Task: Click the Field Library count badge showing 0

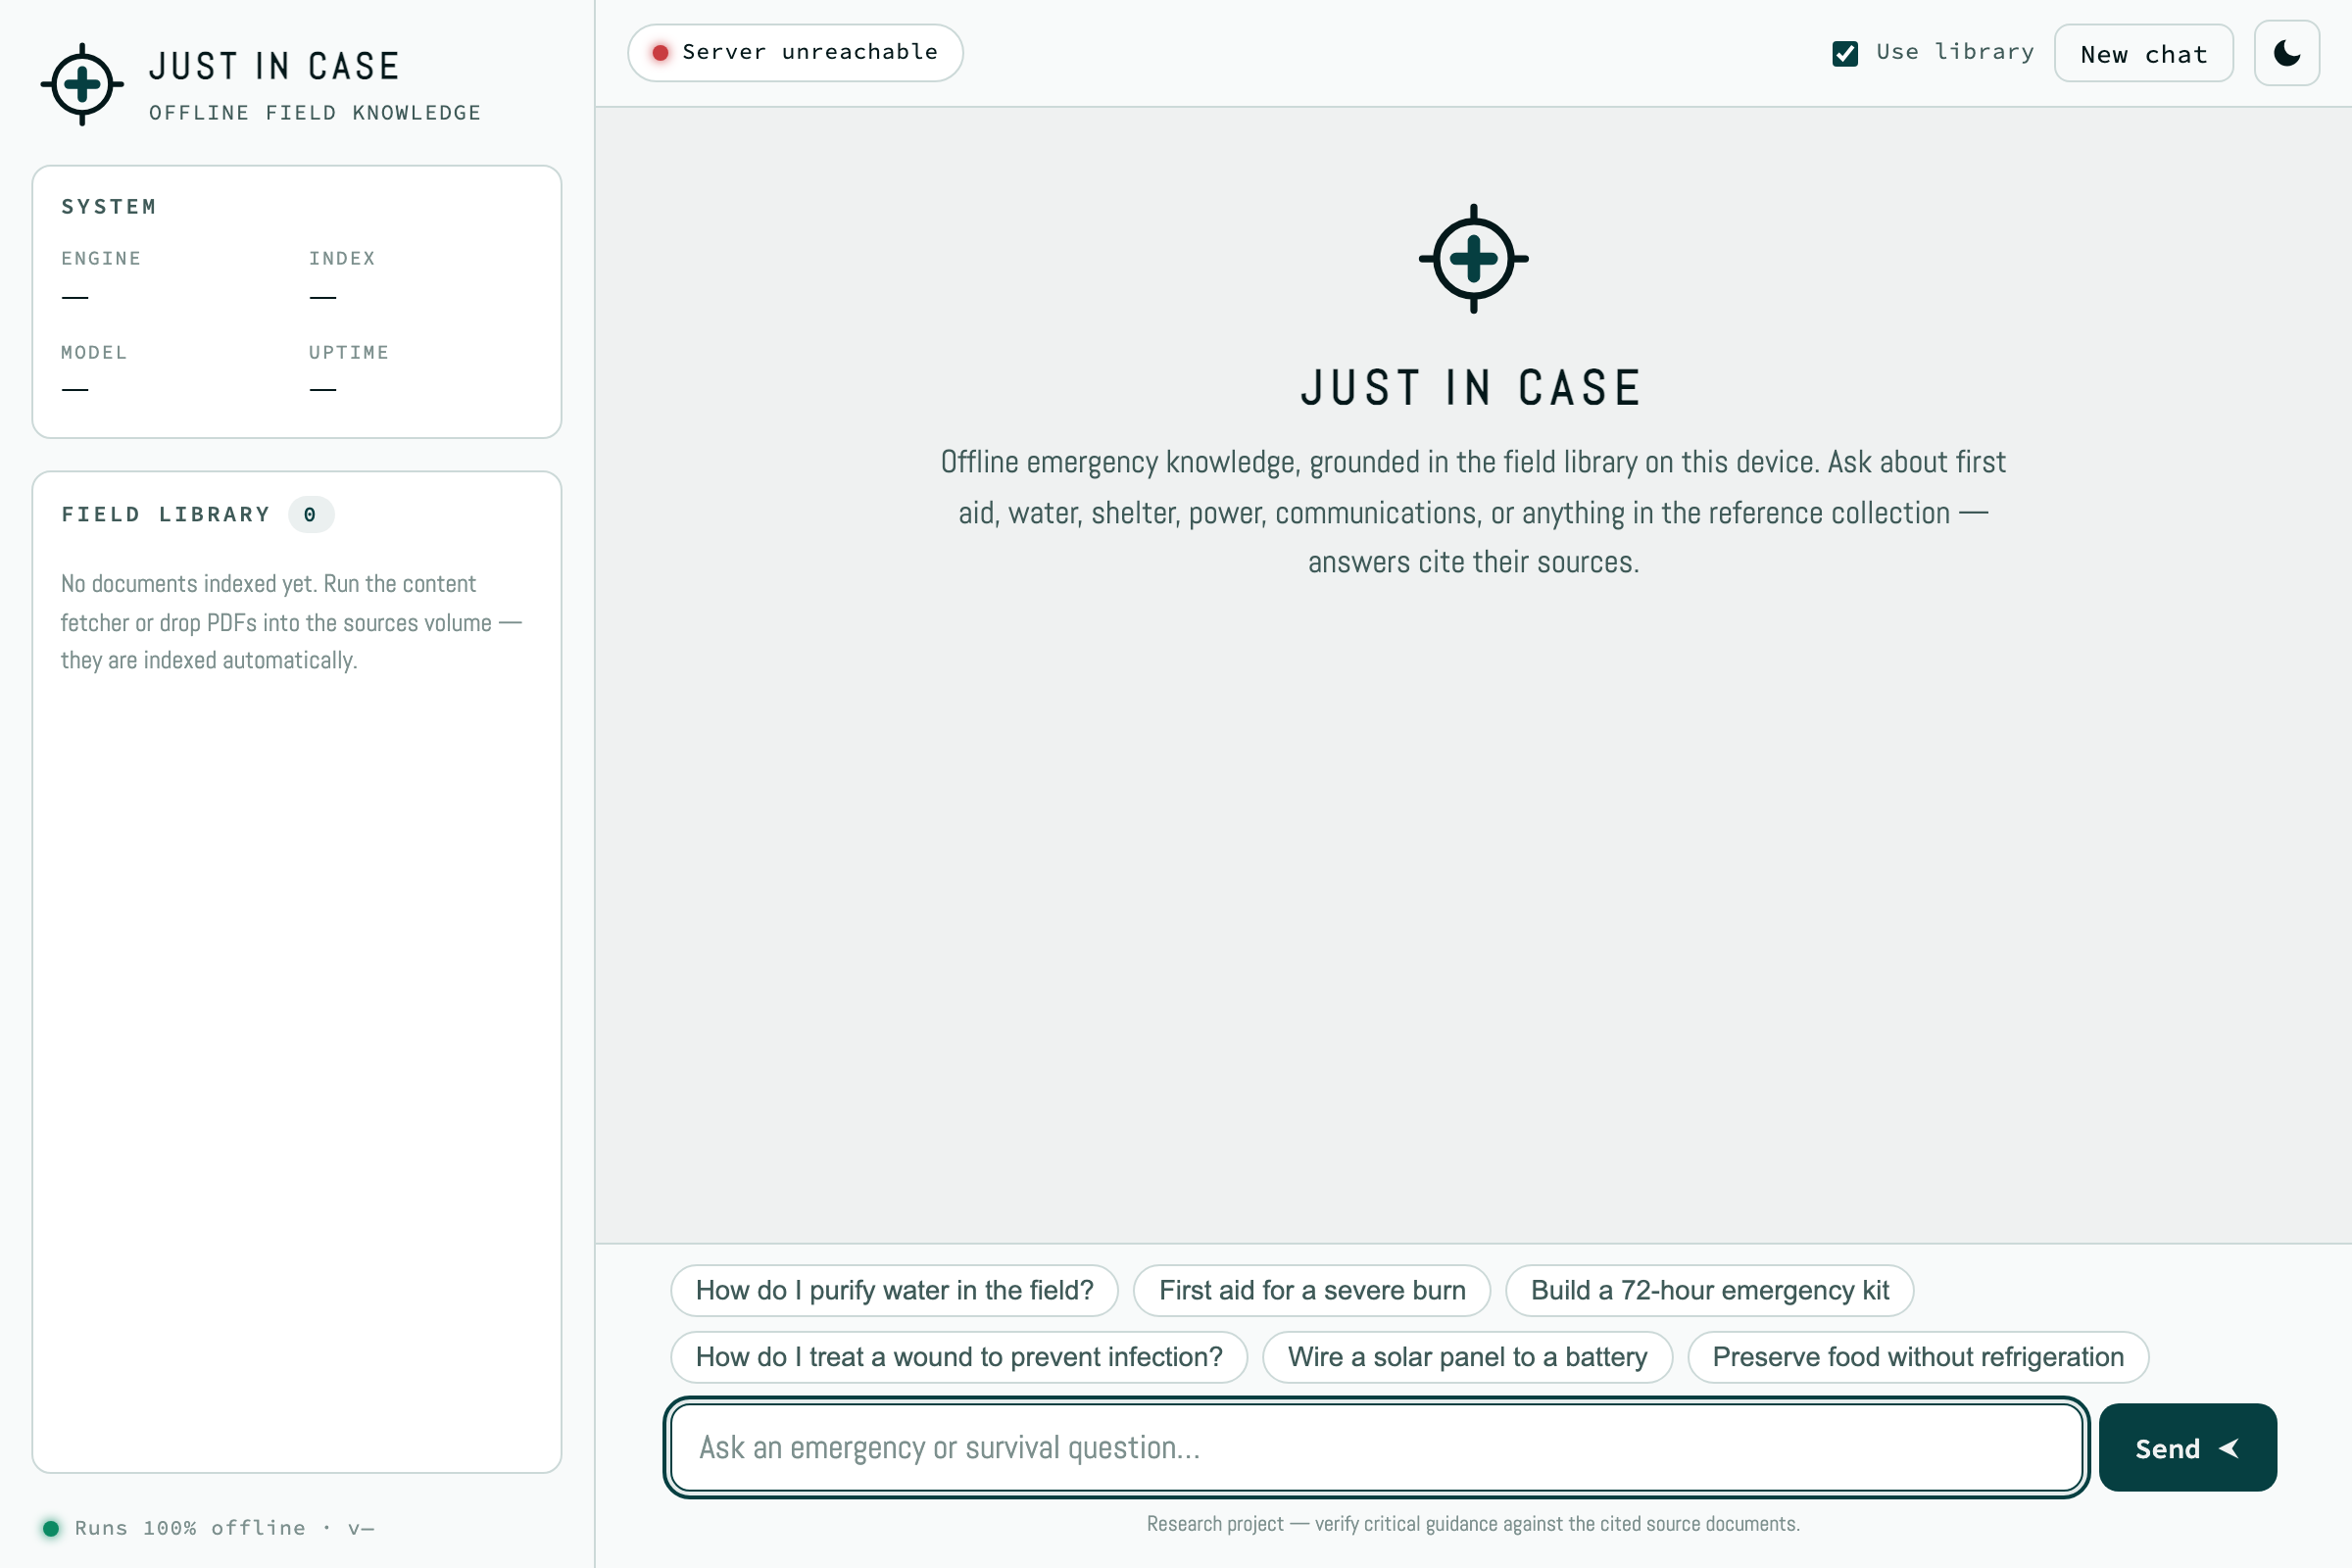Action: click(310, 514)
